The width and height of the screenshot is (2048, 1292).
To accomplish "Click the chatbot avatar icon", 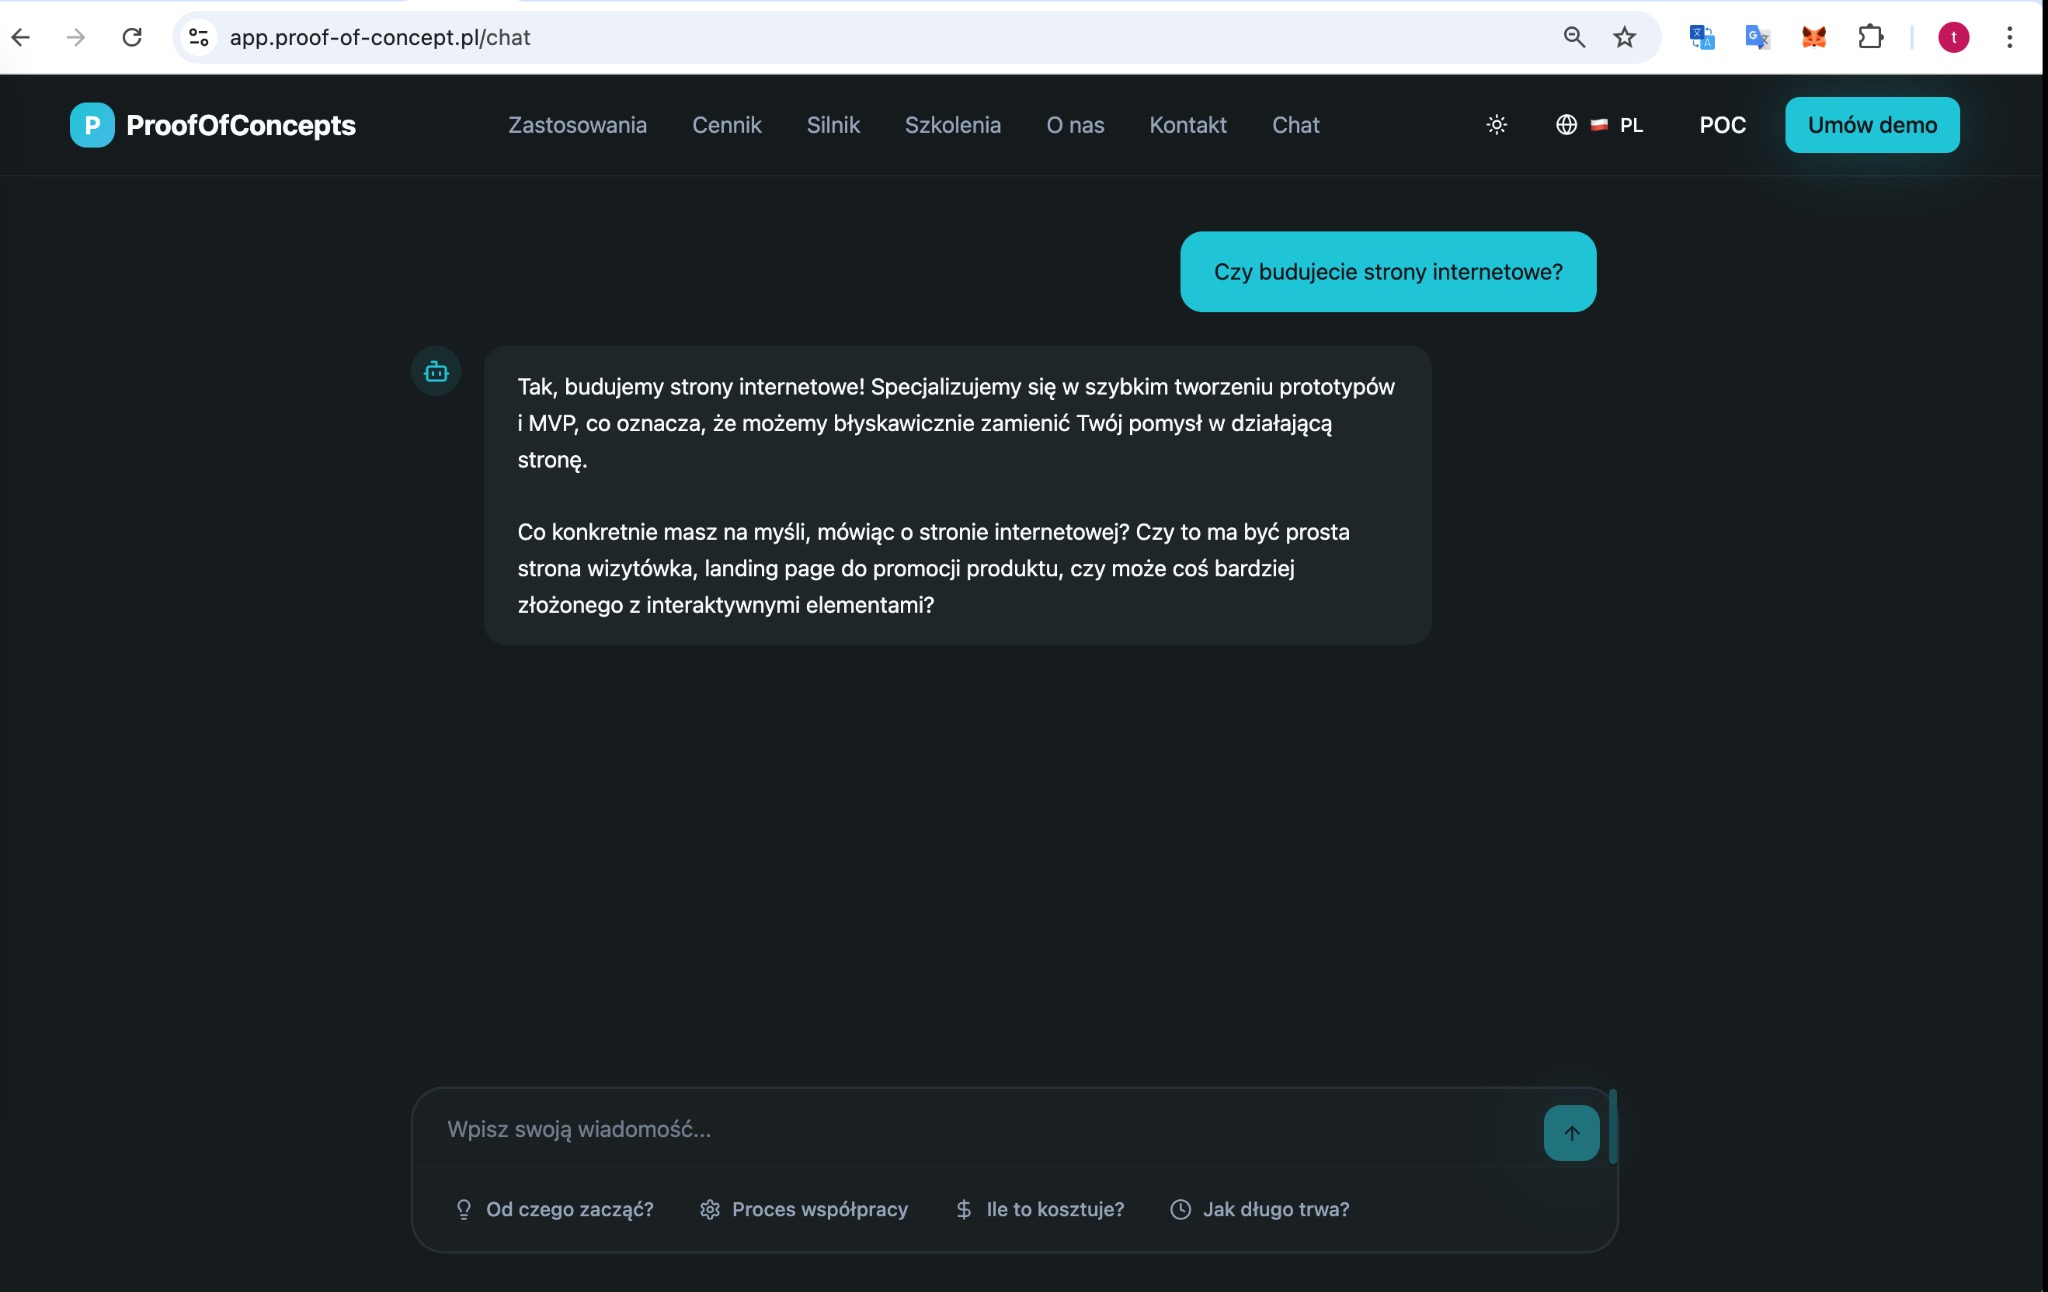I will (435, 371).
